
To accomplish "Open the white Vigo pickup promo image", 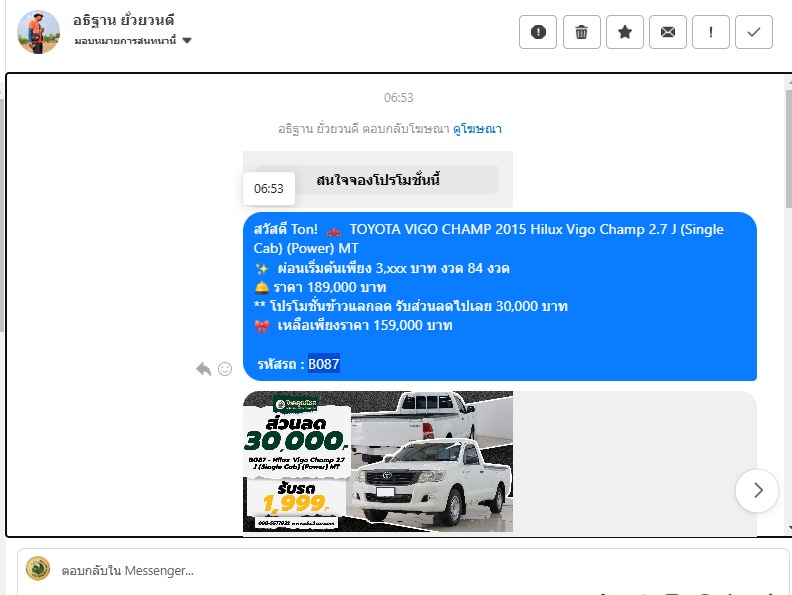I will [x=378, y=461].
